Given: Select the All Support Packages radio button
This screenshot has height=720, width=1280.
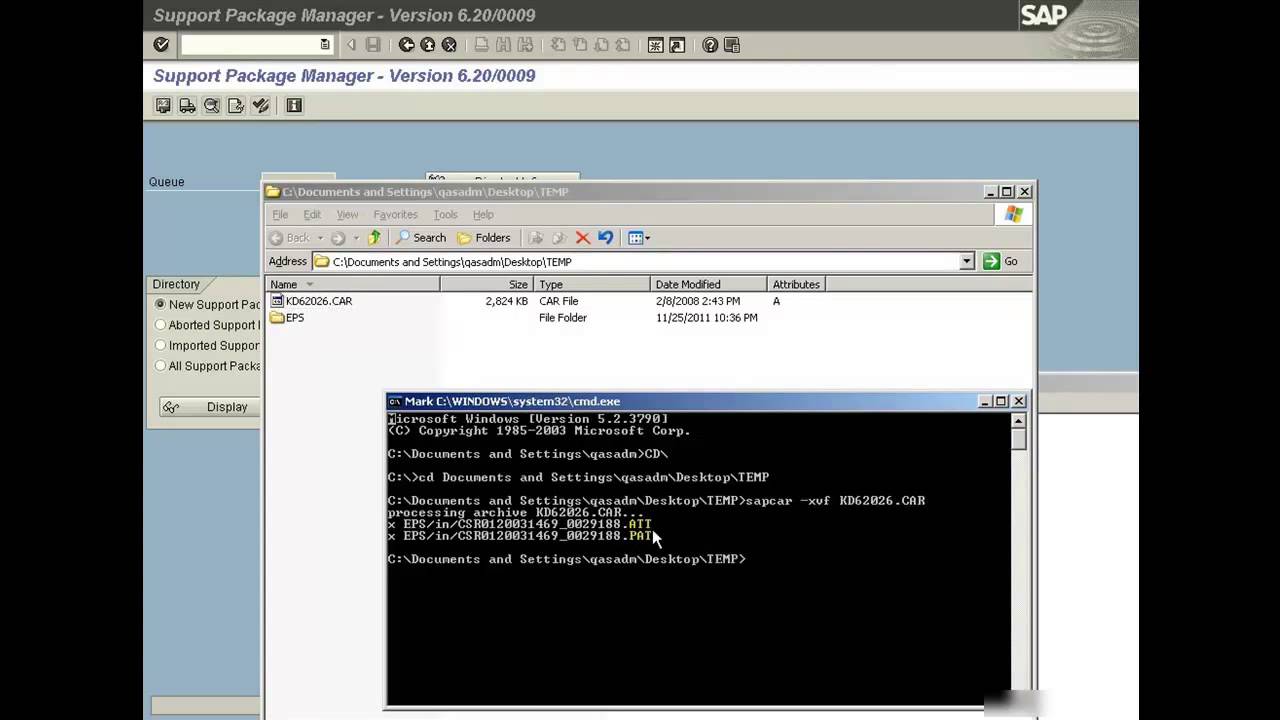Looking at the screenshot, I should click(160, 366).
